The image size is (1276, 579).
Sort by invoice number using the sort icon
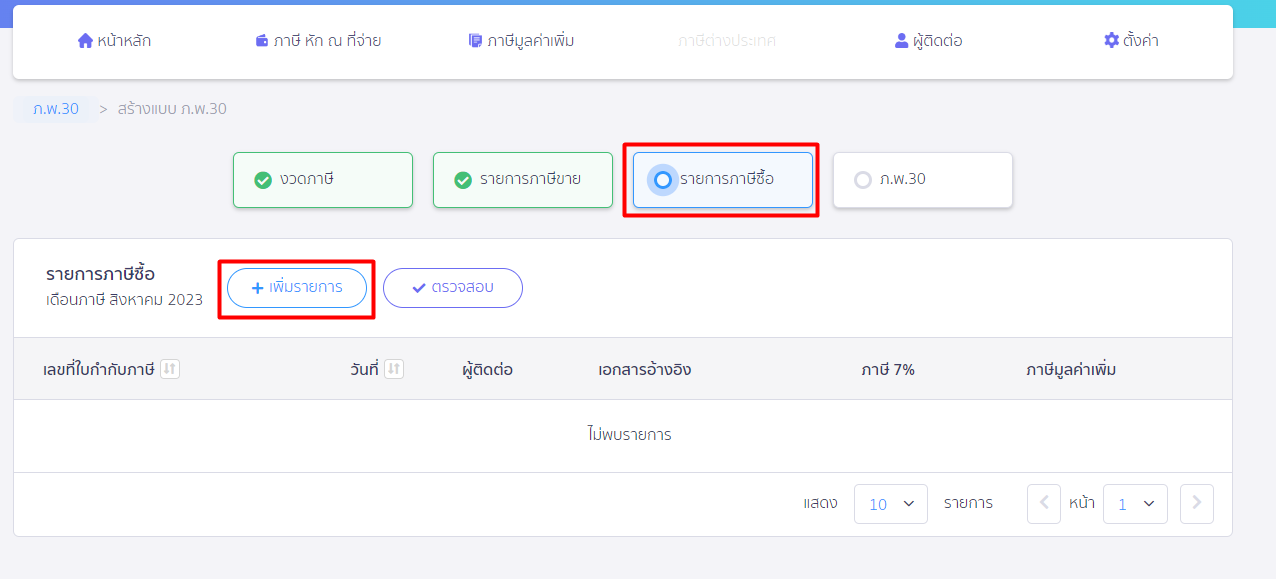[x=170, y=369]
